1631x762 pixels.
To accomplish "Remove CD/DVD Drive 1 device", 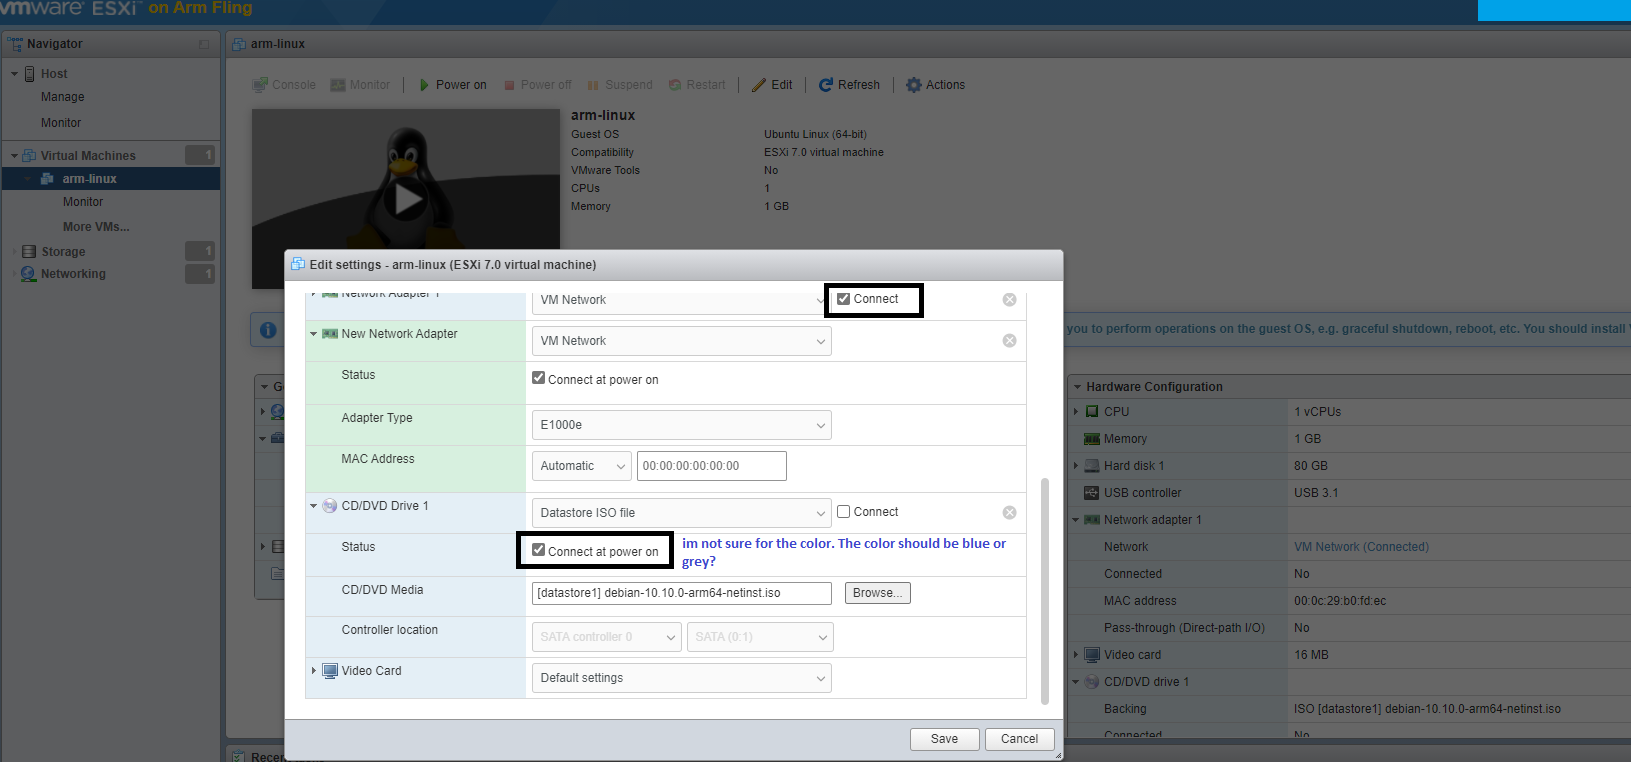I will point(1009,512).
